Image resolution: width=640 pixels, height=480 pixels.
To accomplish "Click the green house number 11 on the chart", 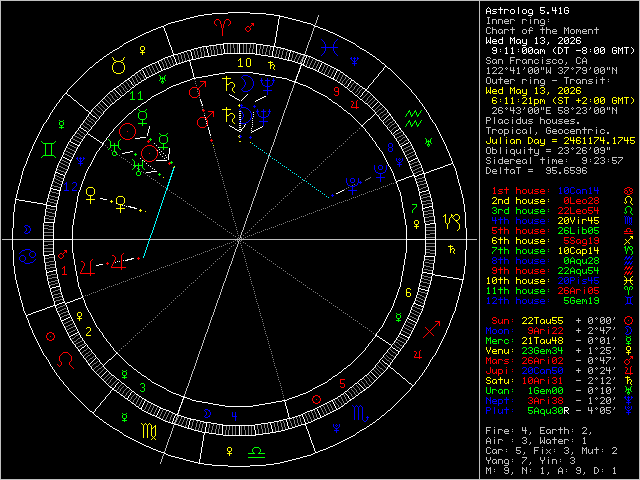I will click(136, 96).
